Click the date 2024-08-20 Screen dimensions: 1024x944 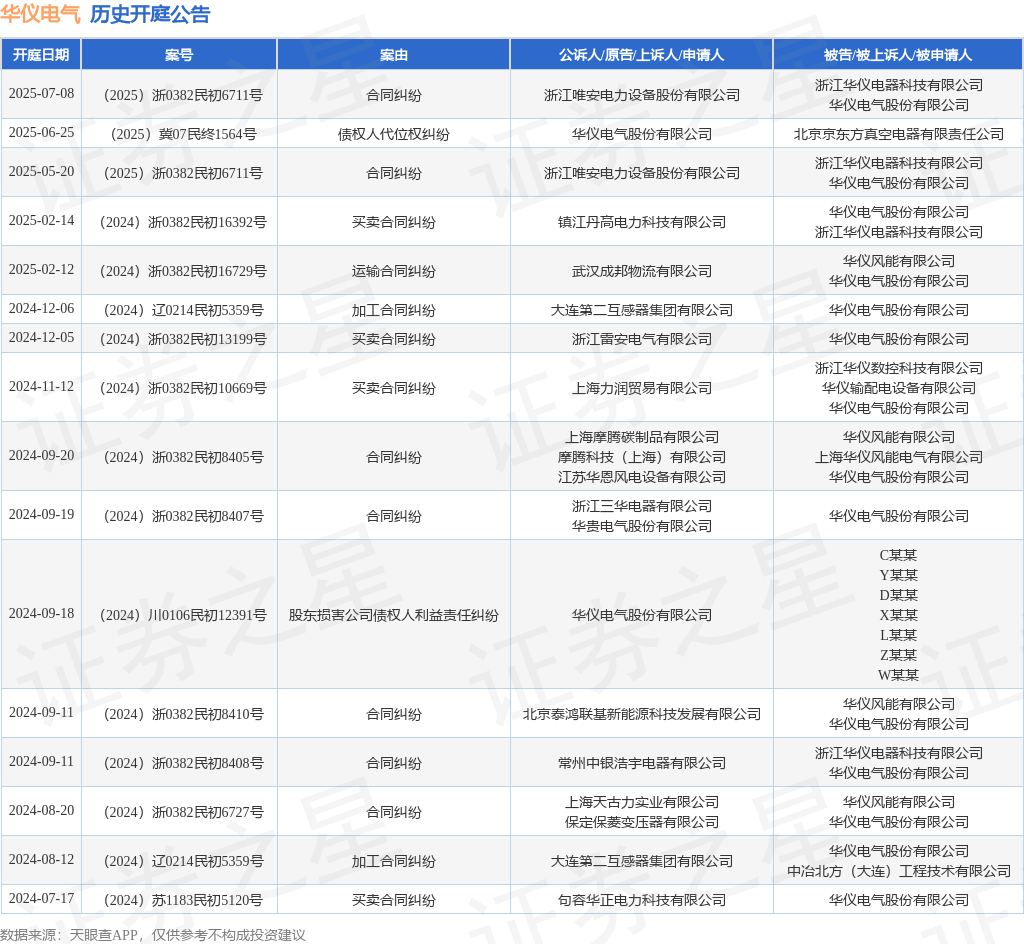click(x=41, y=810)
